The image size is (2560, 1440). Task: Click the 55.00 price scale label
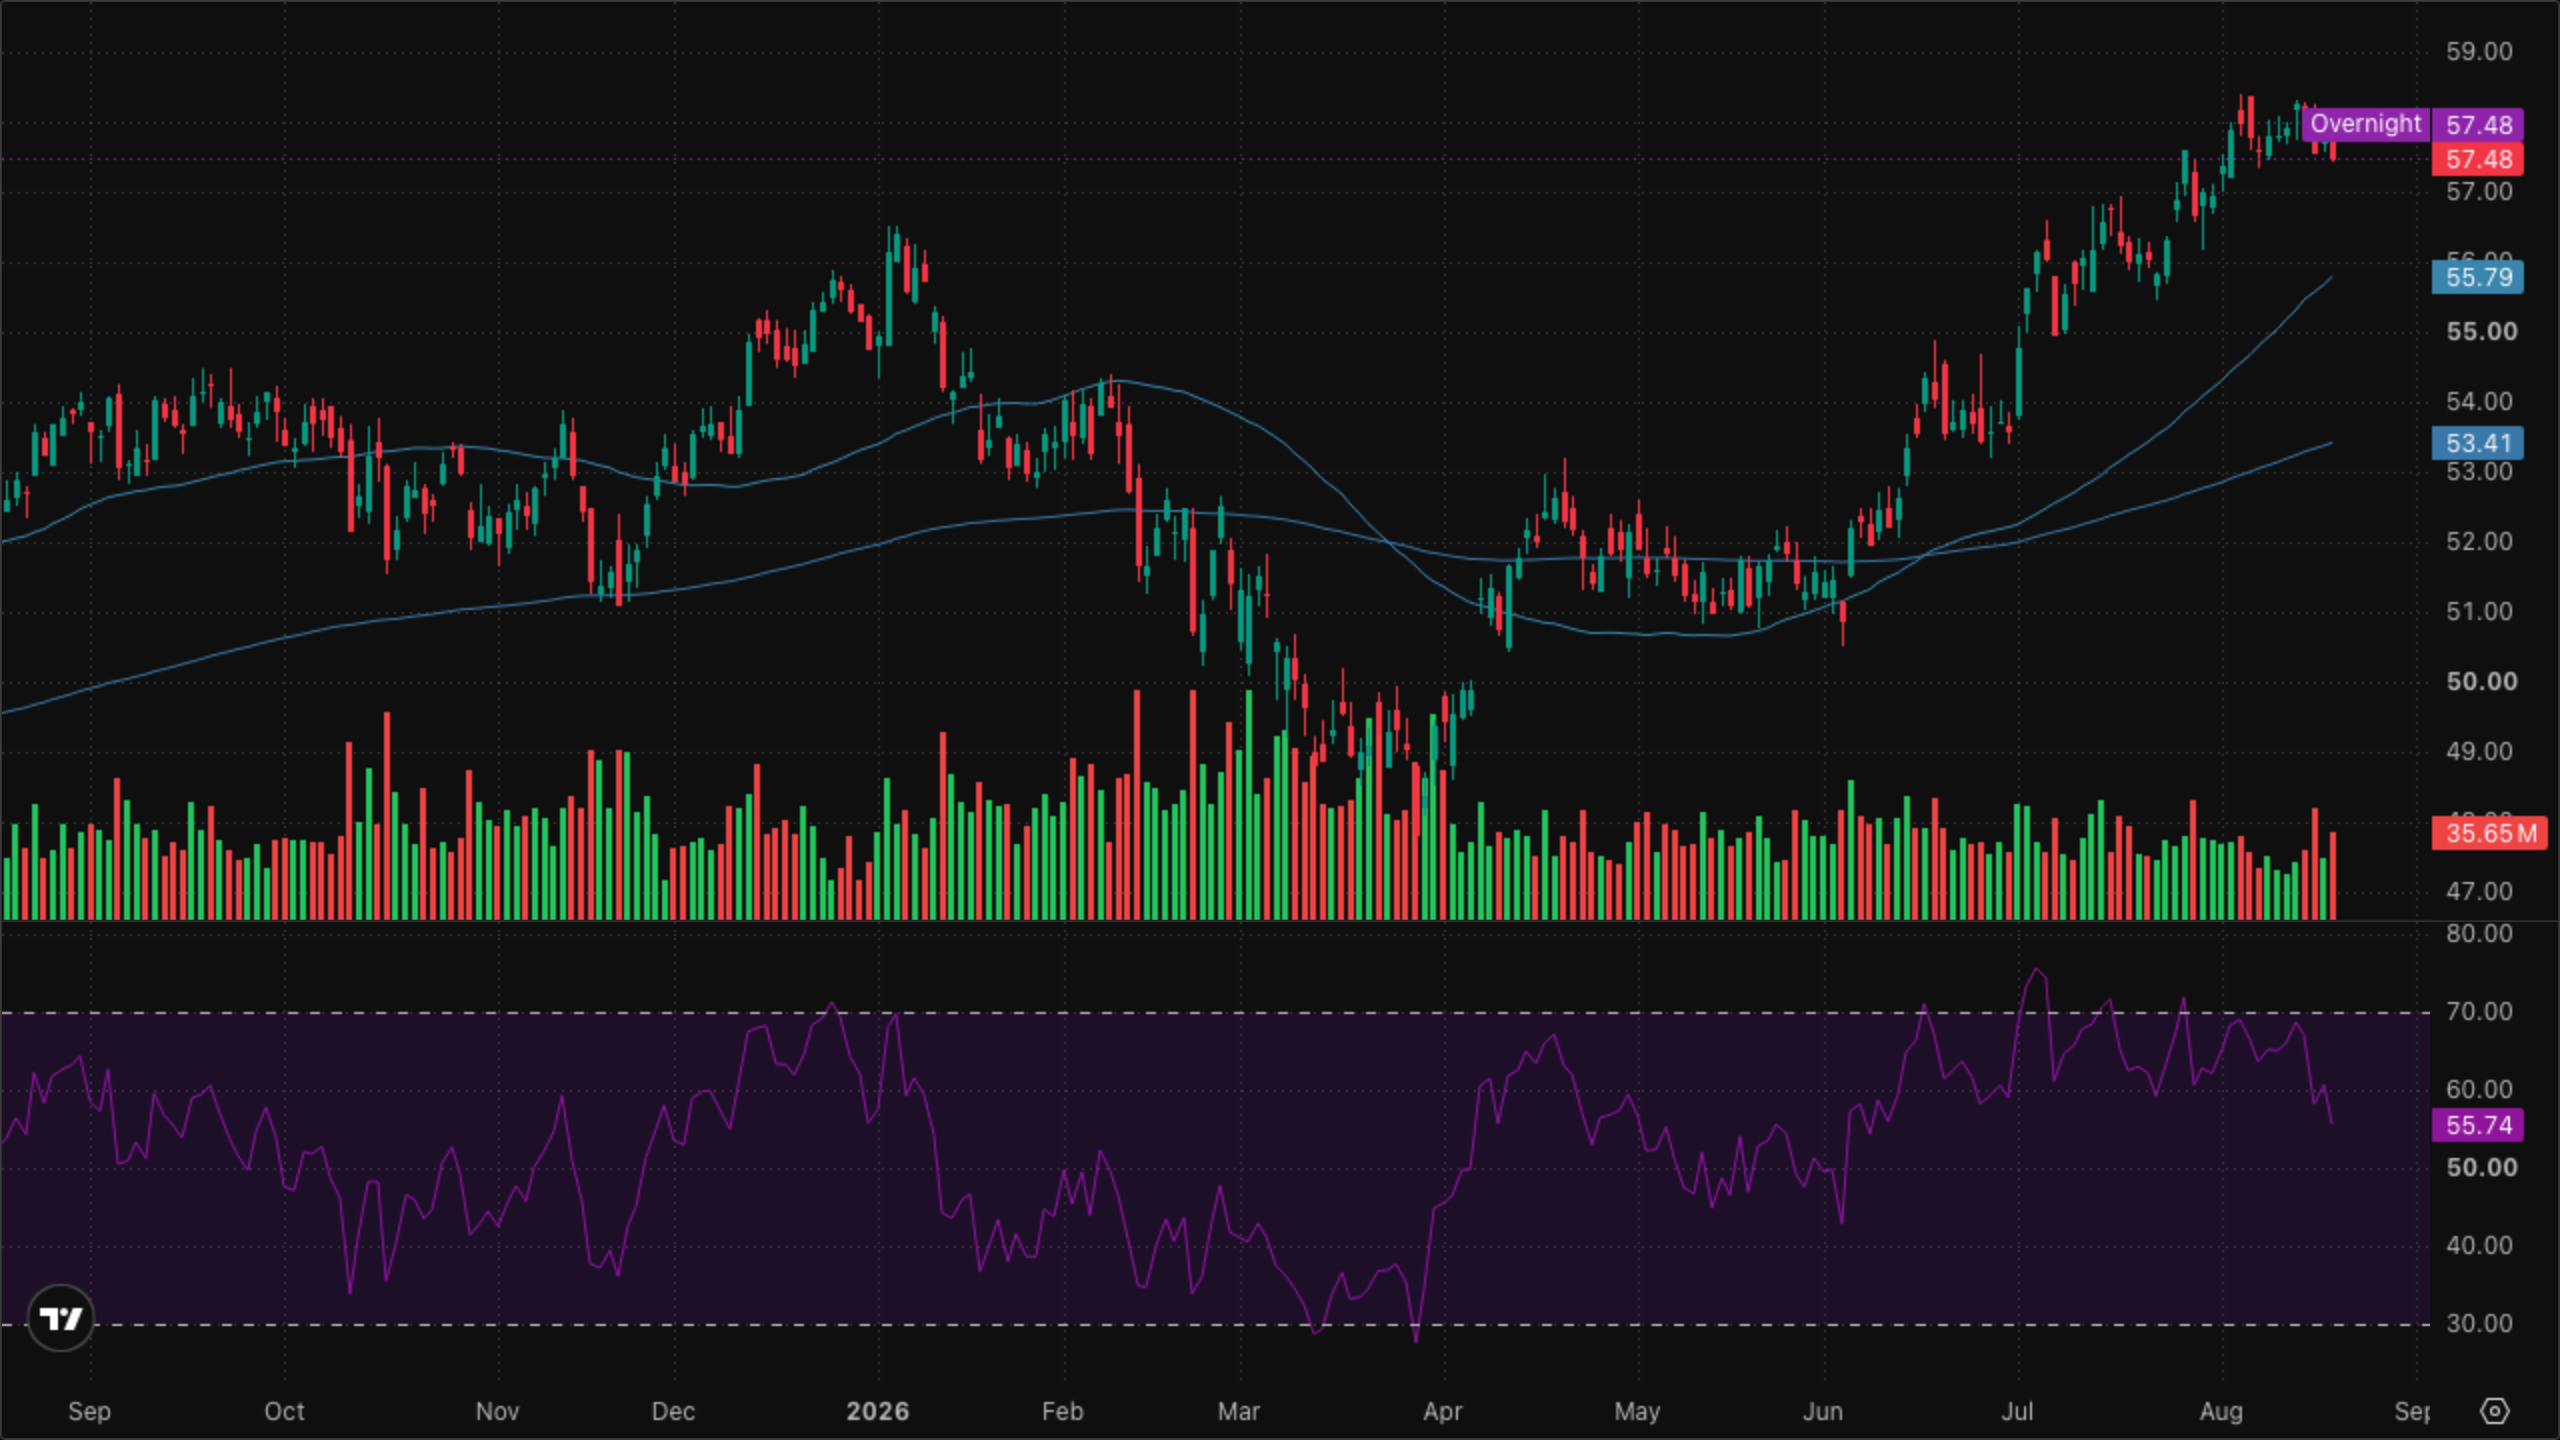pos(2481,332)
